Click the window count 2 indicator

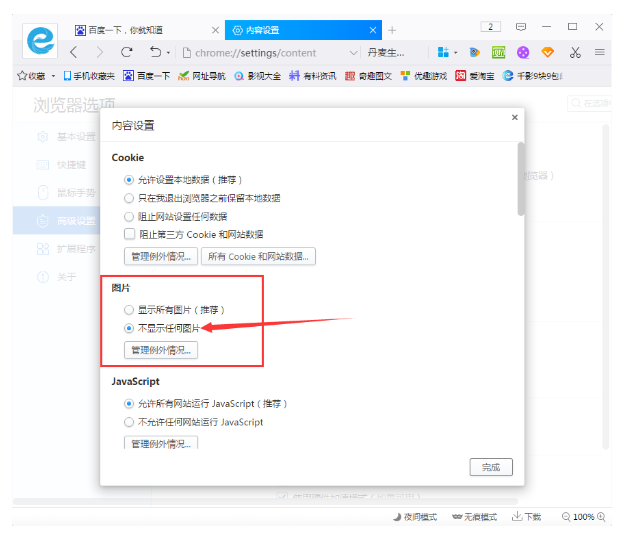pyautogui.click(x=490, y=27)
